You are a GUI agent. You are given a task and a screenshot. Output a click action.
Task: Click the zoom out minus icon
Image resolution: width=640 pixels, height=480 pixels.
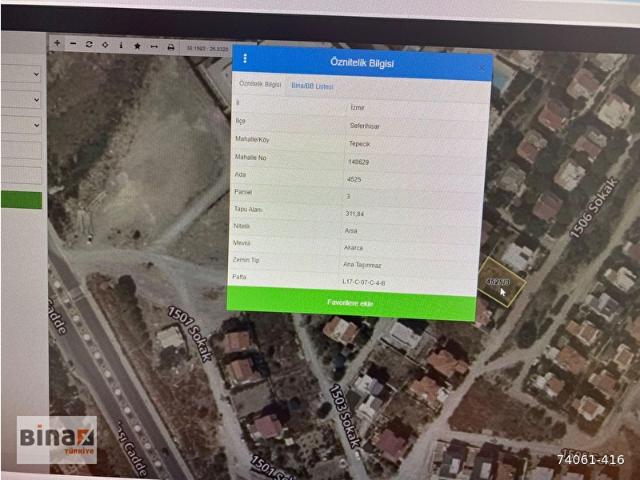73,44
